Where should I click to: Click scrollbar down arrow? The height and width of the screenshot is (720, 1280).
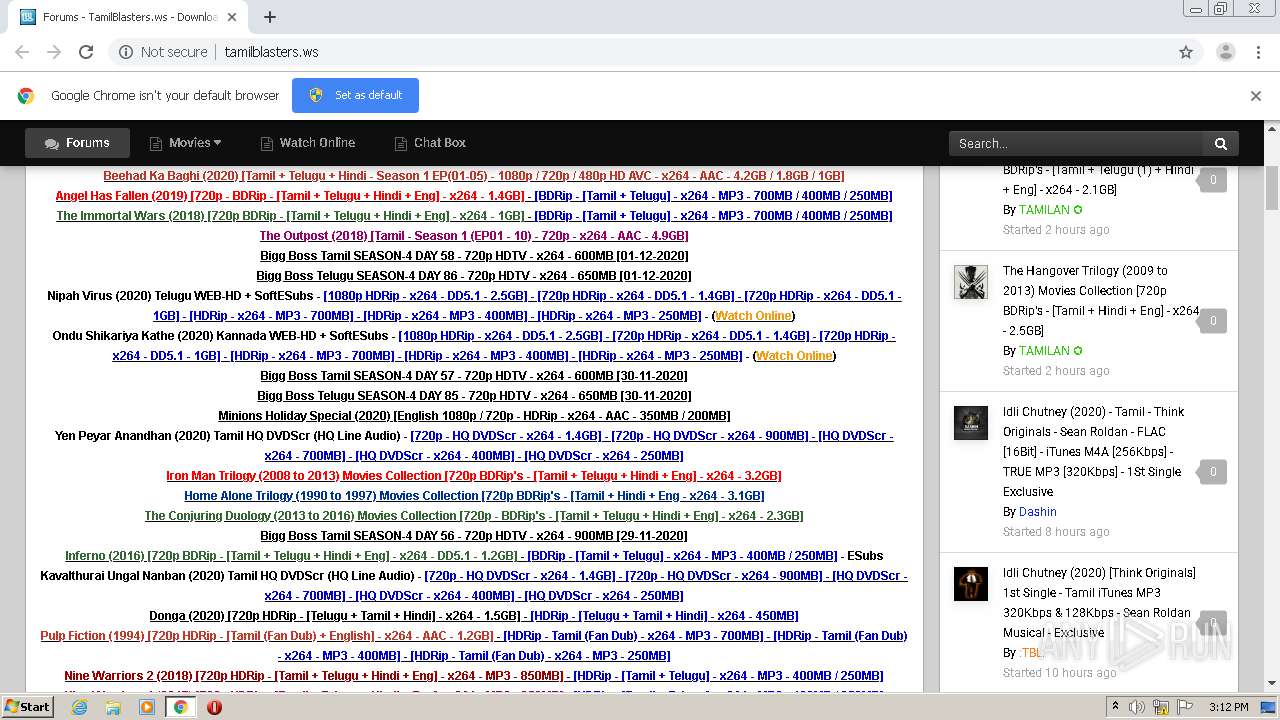pyautogui.click(x=1272, y=683)
